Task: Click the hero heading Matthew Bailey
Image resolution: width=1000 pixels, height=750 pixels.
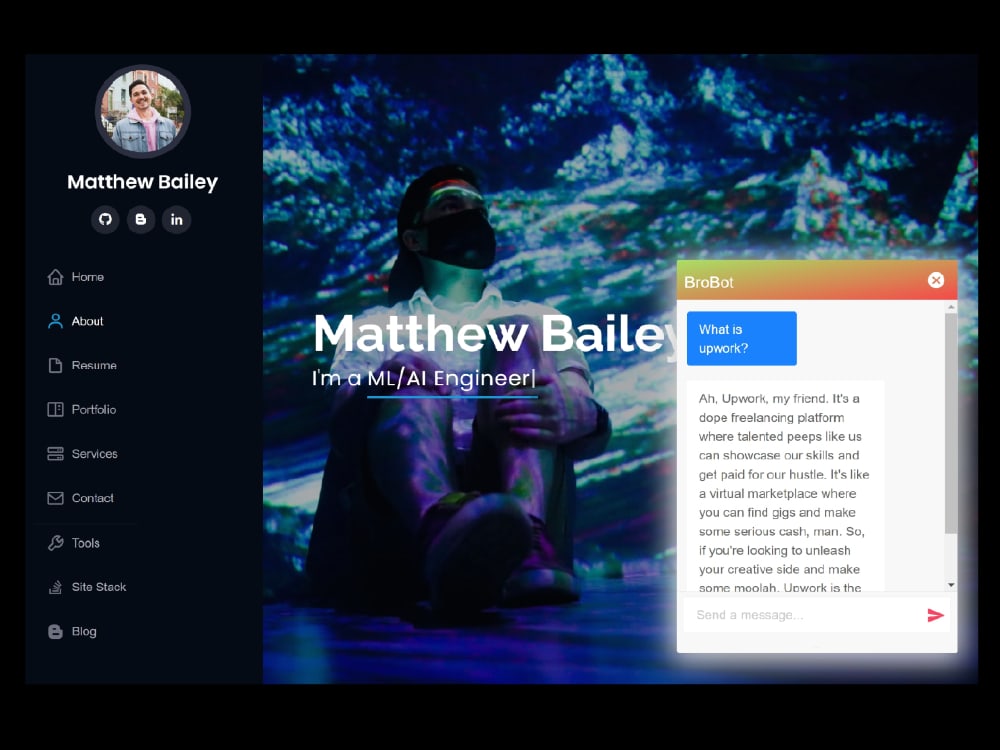Action: click(x=496, y=334)
